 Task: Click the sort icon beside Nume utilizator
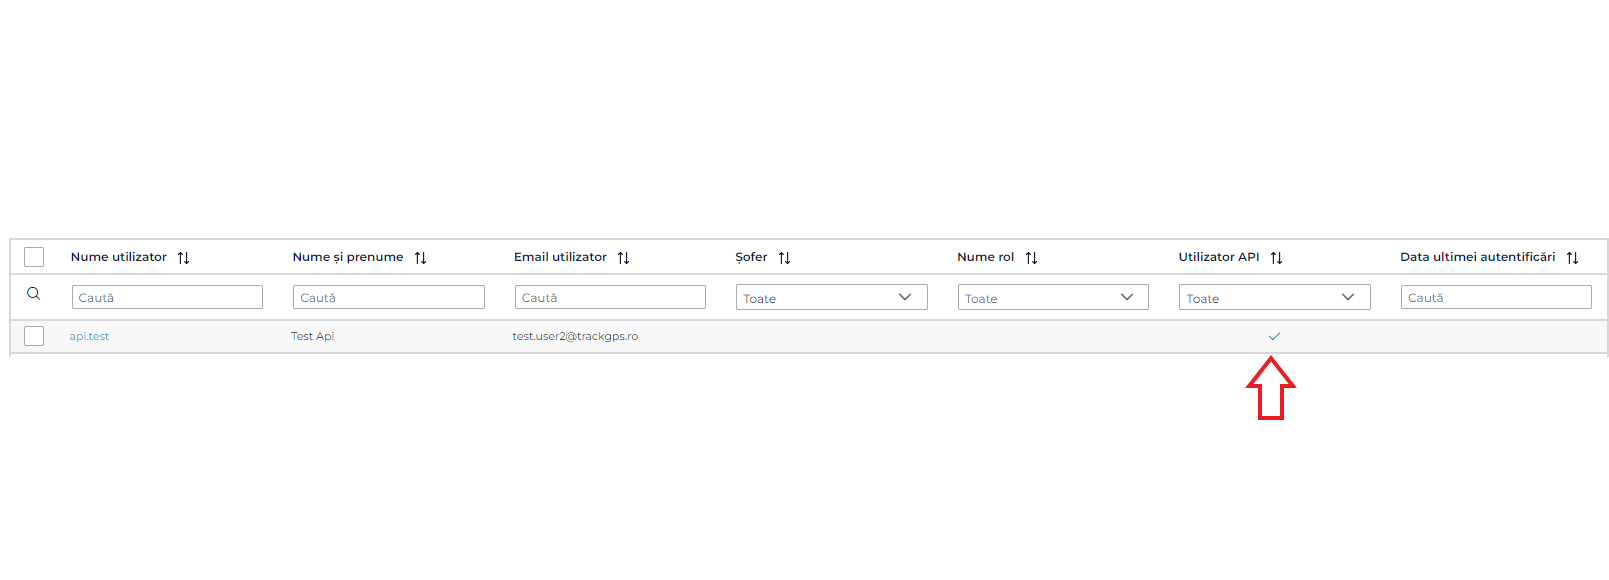[183, 258]
